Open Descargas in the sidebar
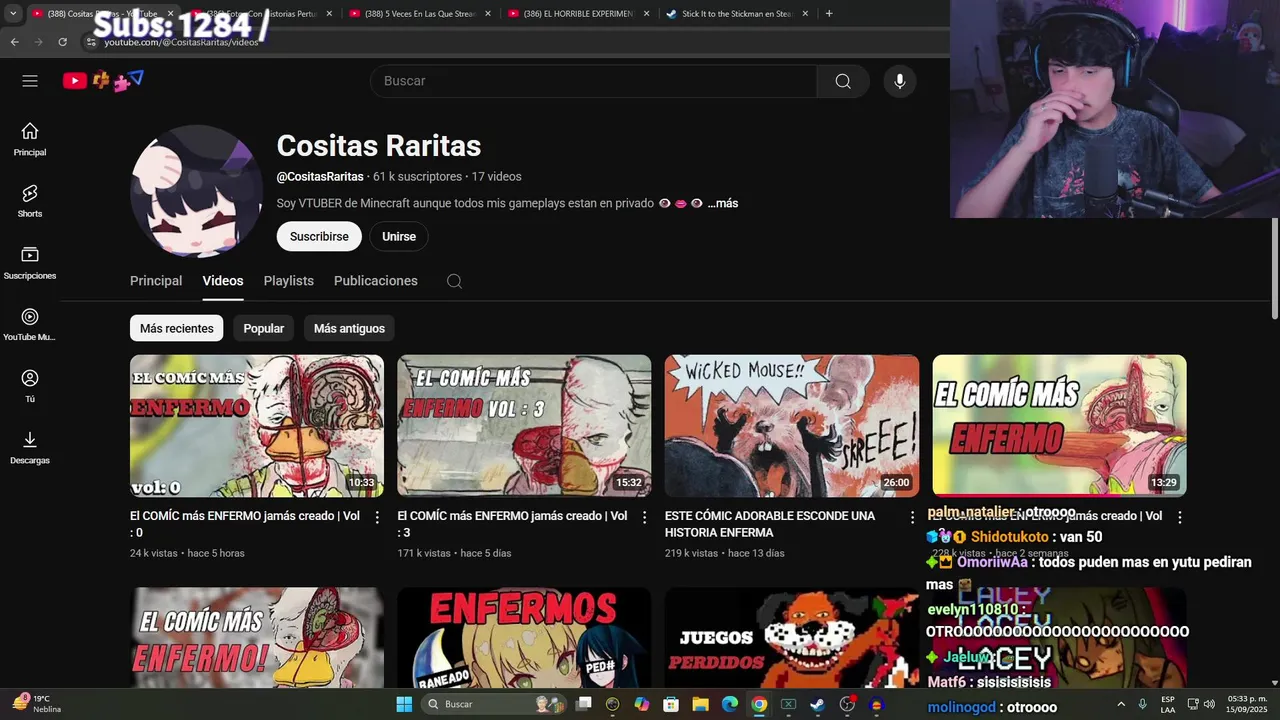This screenshot has height=720, width=1280. [x=30, y=448]
